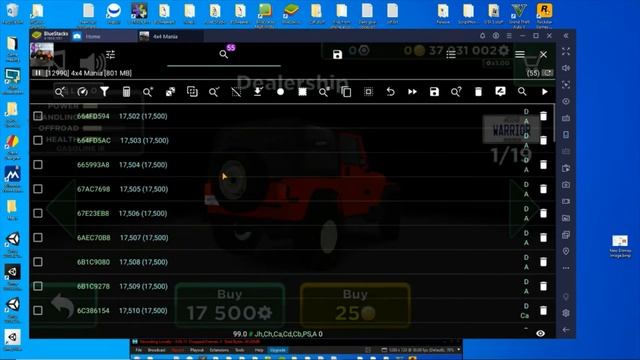This screenshot has height=360, width=640.
Task: Toggle the eye visibility icon at bottom right
Action: [x=540, y=333]
